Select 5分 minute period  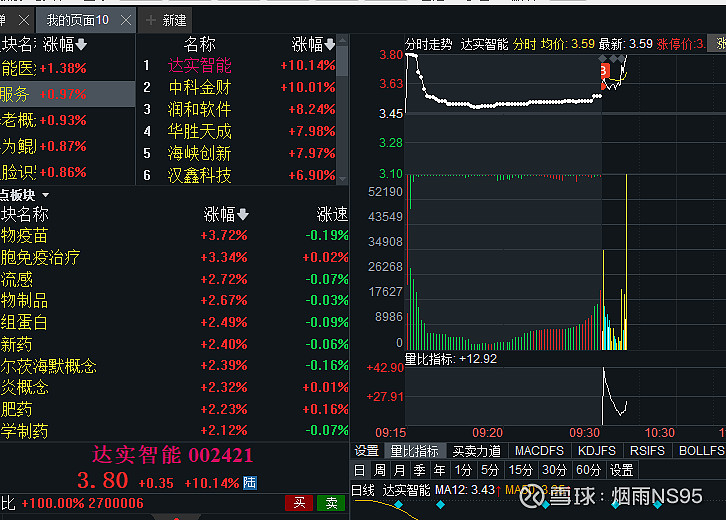point(490,470)
